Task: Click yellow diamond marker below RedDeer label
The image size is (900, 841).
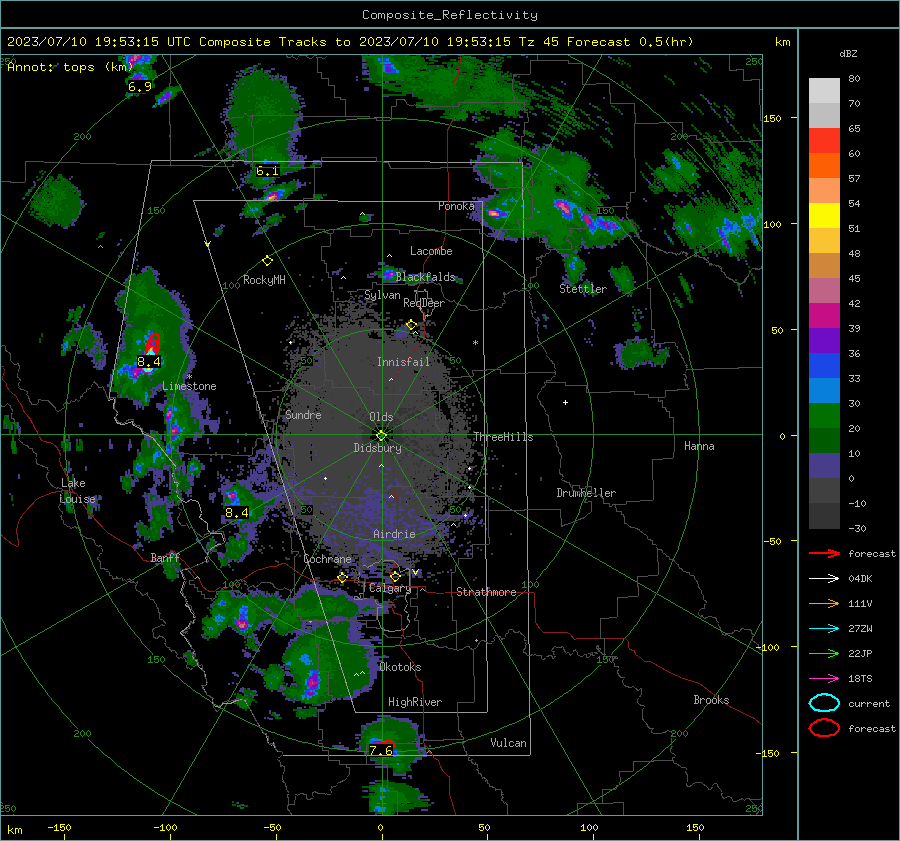Action: point(411,325)
